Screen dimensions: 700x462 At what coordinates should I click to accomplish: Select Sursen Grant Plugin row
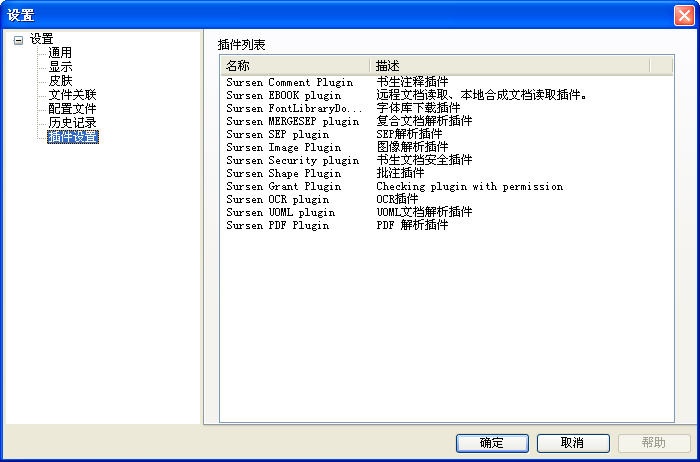[x=283, y=186]
